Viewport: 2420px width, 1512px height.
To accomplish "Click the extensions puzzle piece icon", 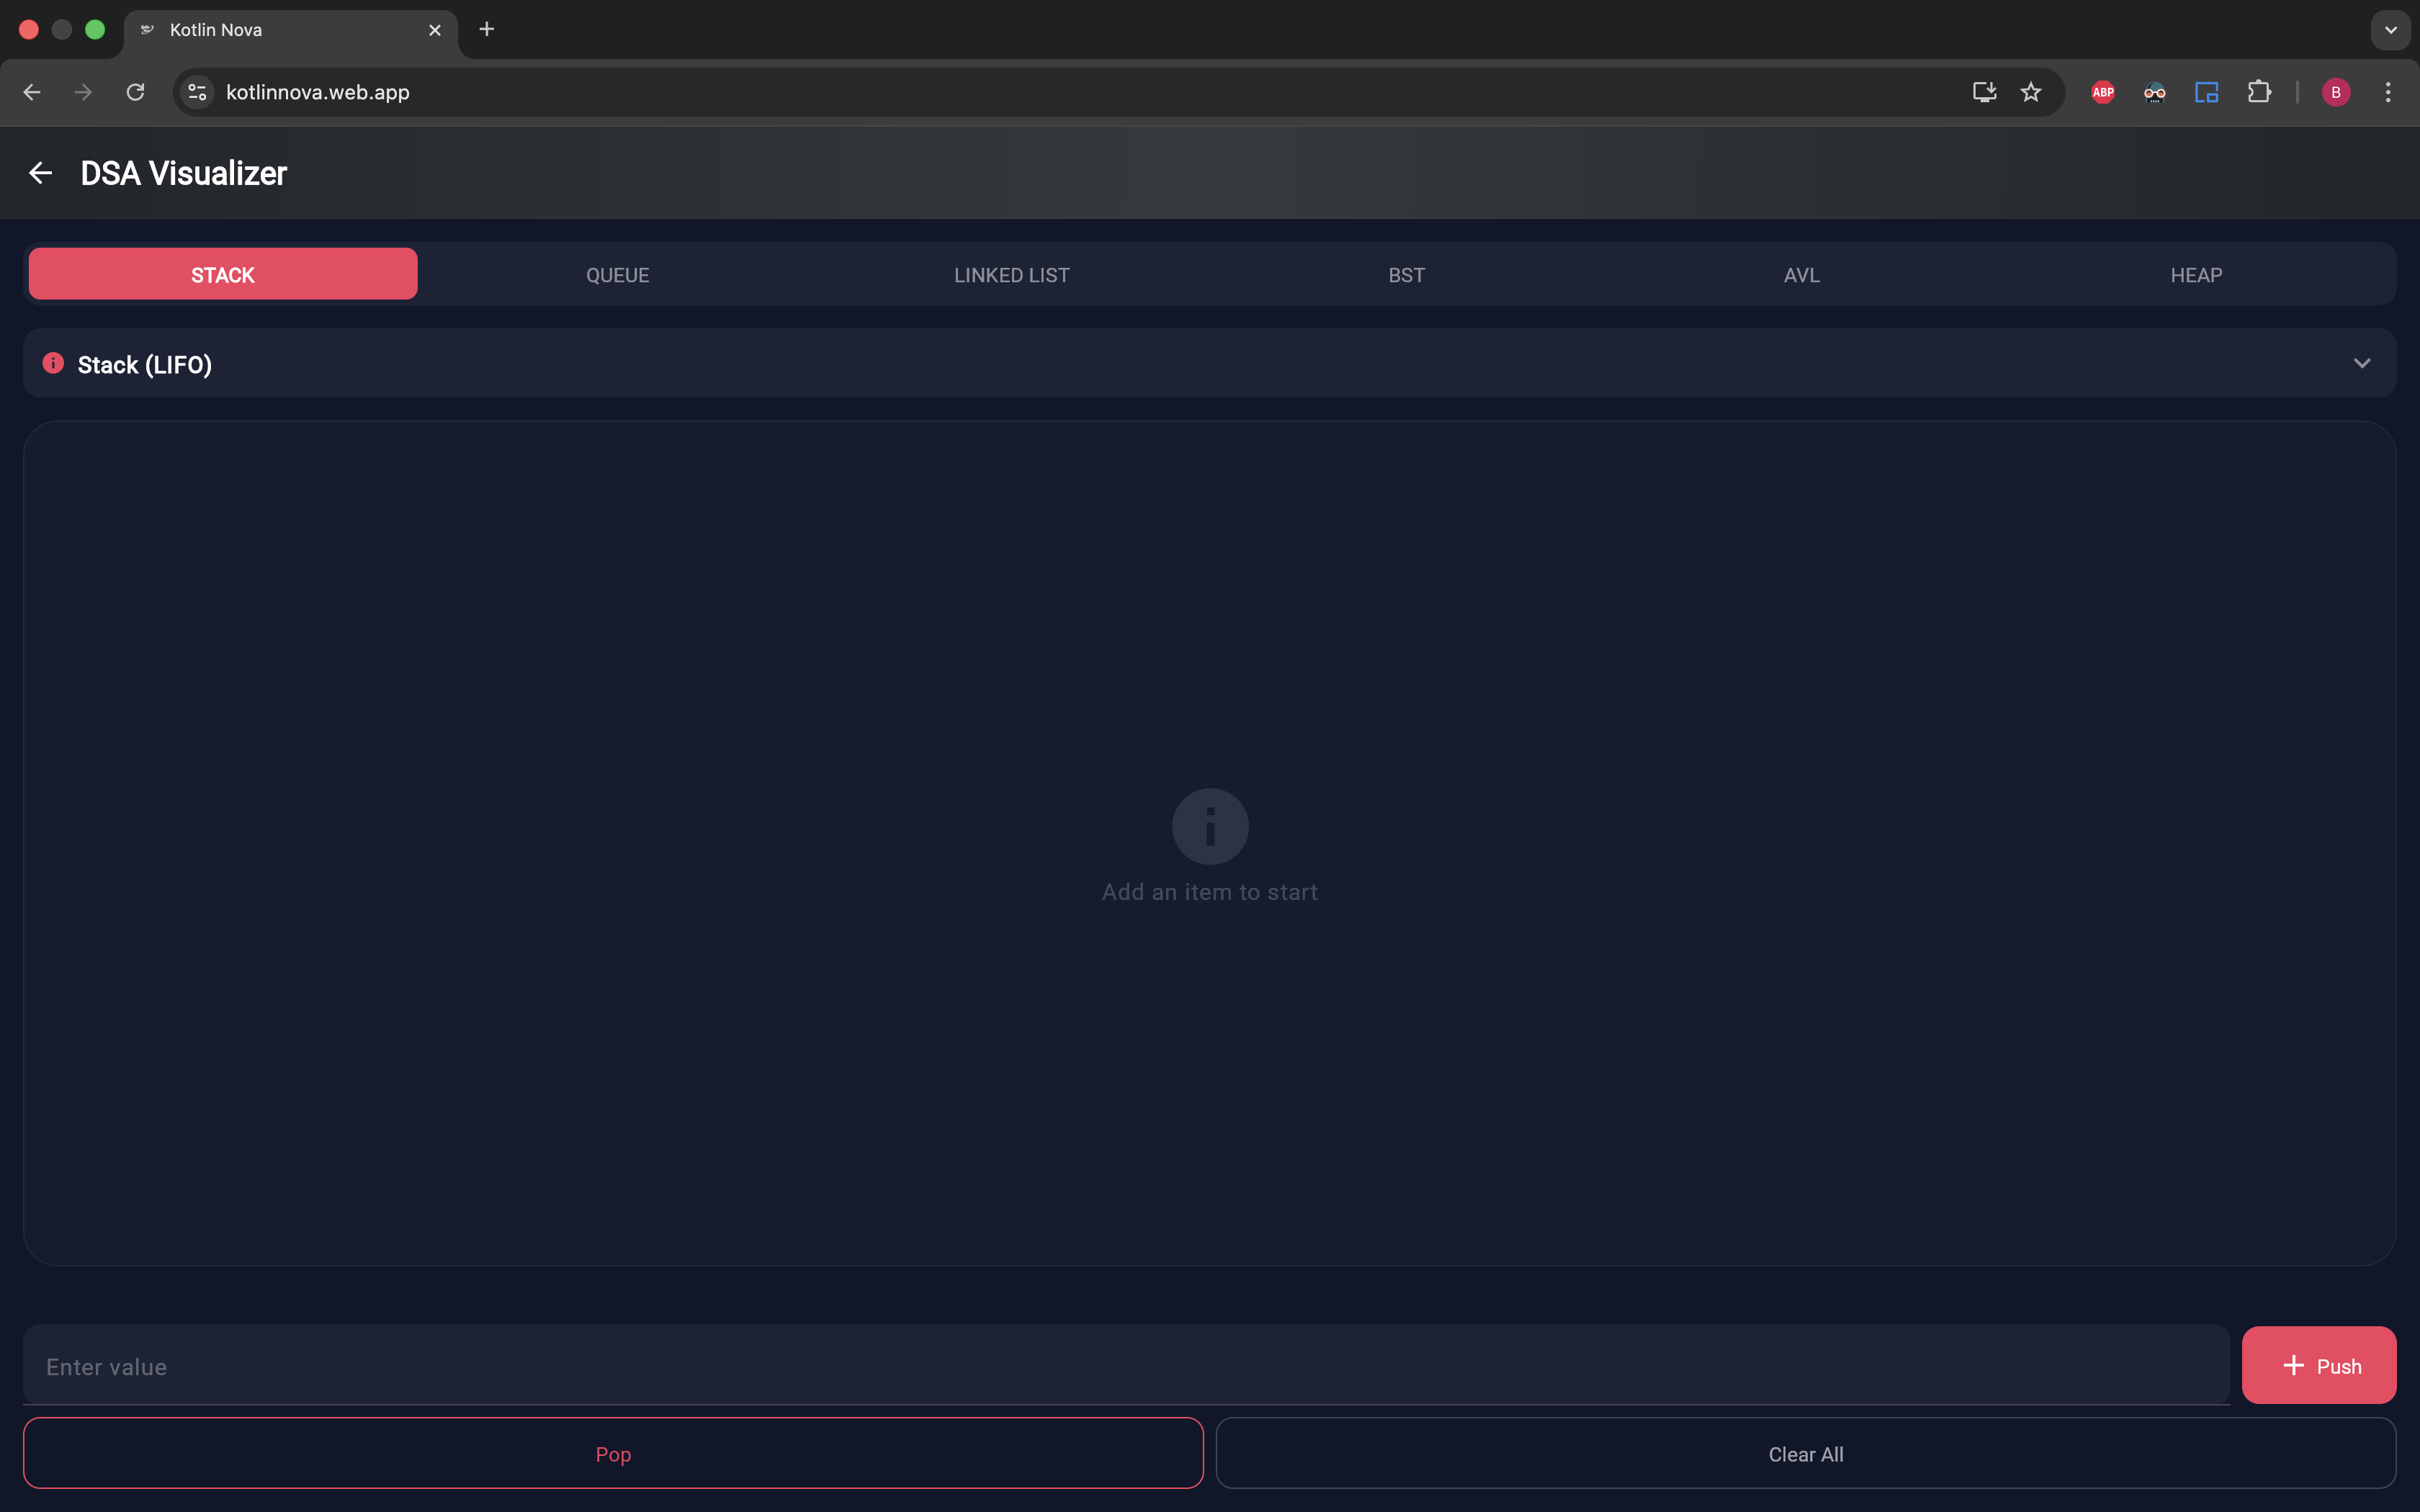I will (2260, 91).
